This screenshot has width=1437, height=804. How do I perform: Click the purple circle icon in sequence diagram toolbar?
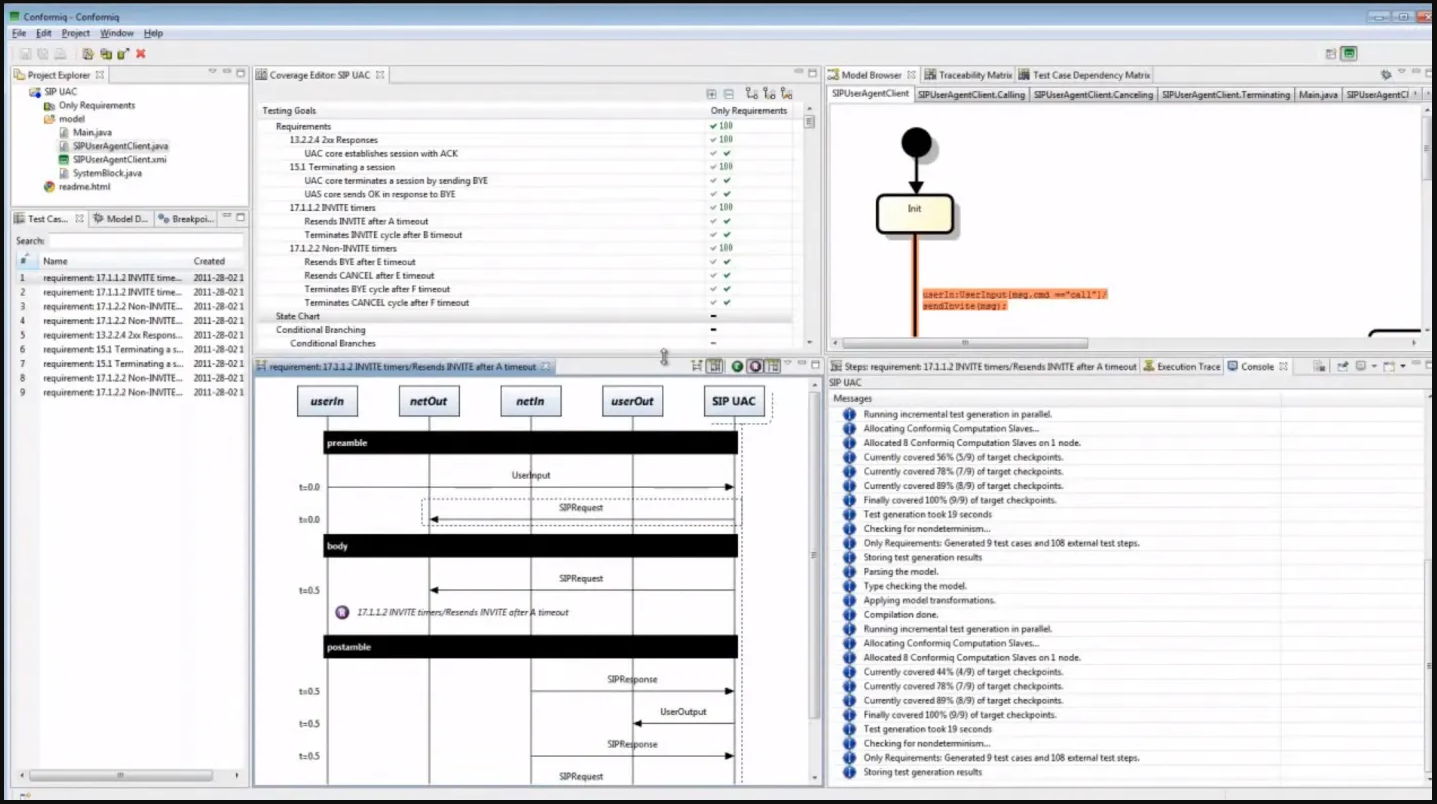coord(755,366)
